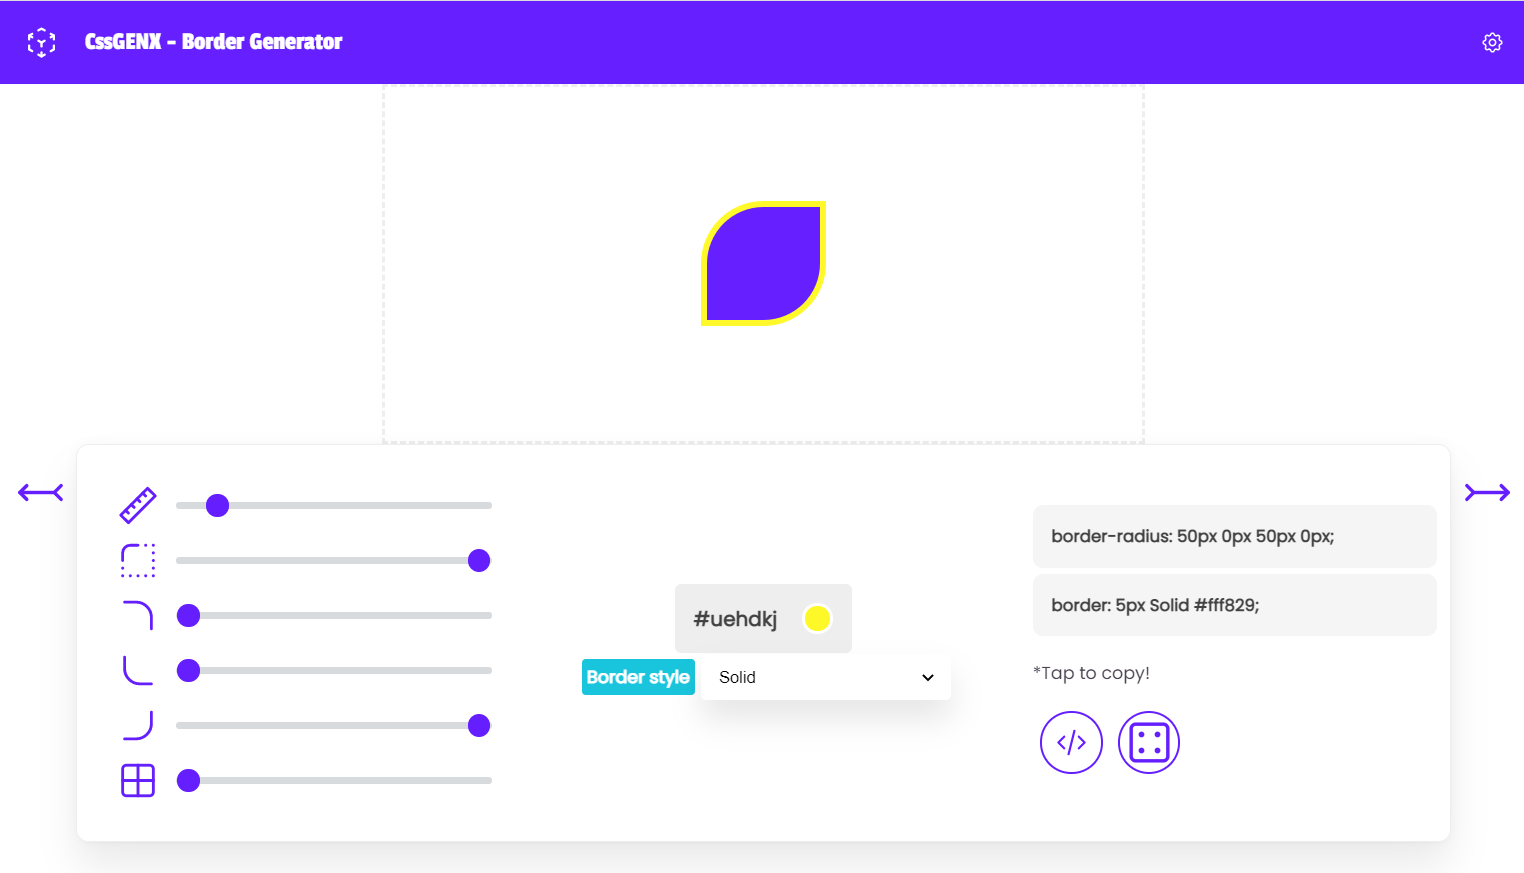Open the Border style dropdown
The height and width of the screenshot is (873, 1524).
[824, 677]
